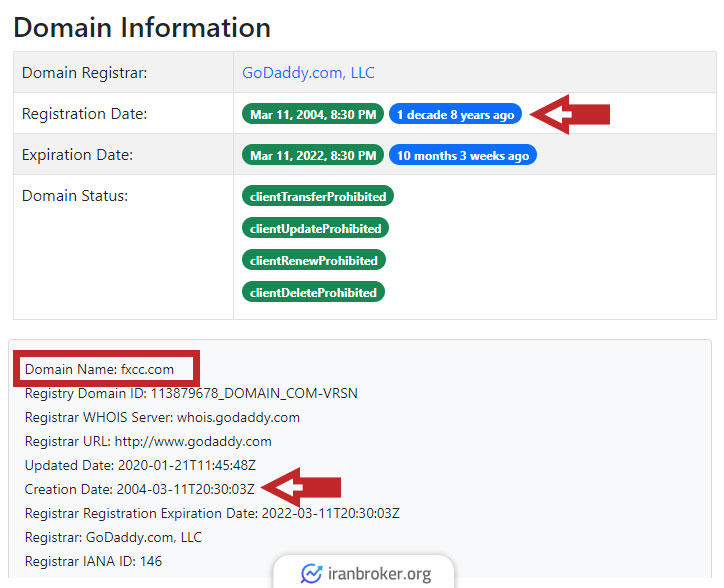Click the '1 decade 8 years ago' badge
Screen dimensions: 724x588
coord(455,115)
